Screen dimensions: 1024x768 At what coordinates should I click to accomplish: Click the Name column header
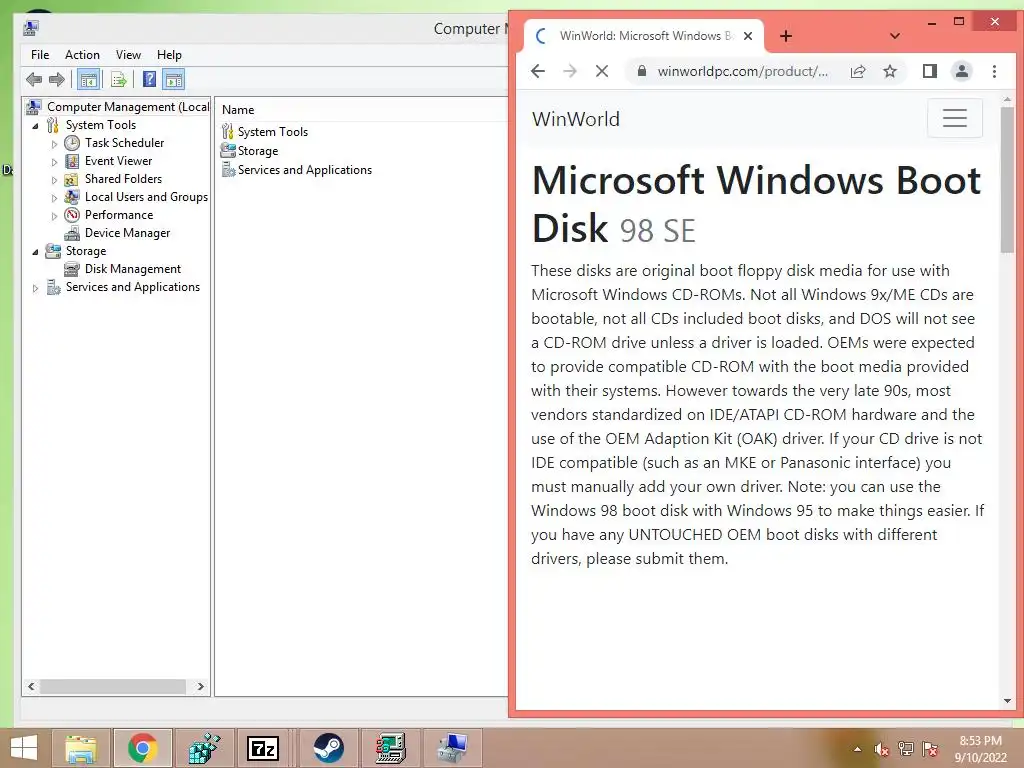(x=238, y=110)
